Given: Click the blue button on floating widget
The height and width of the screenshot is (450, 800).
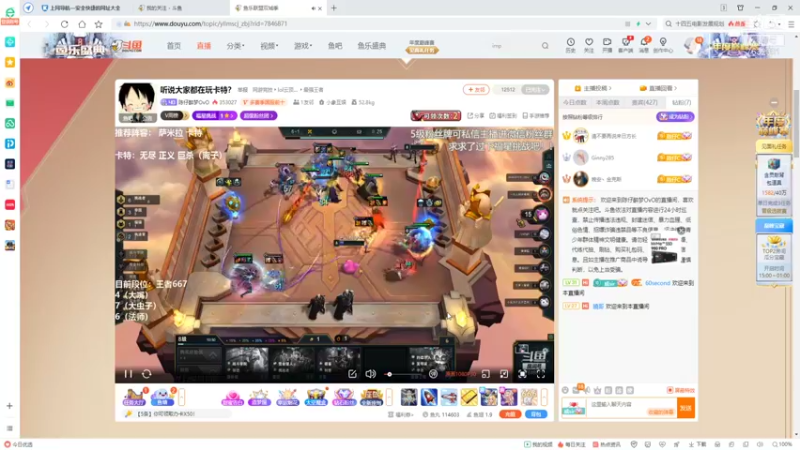Looking at the screenshot, I should (773, 226).
